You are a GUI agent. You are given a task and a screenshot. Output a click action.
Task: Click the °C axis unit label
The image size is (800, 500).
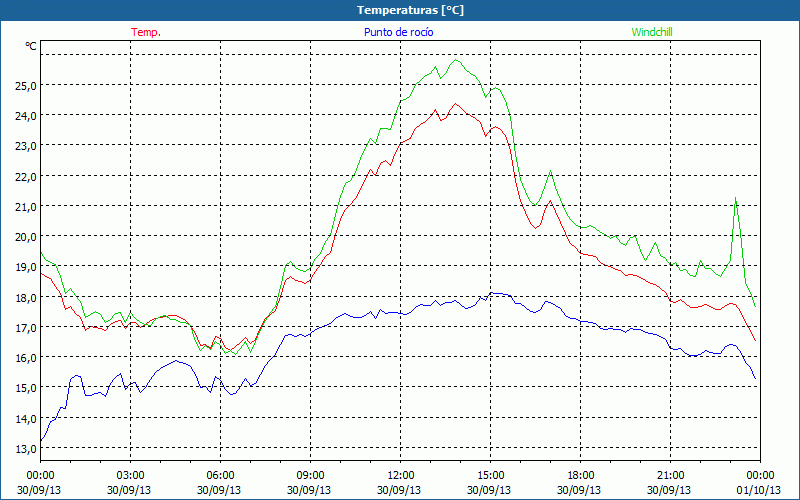pyautogui.click(x=31, y=46)
